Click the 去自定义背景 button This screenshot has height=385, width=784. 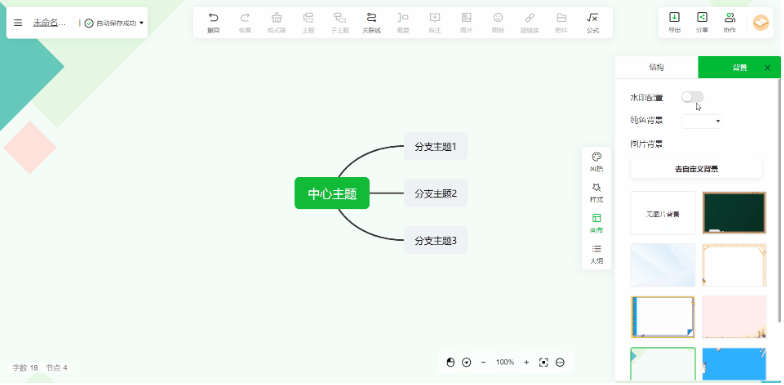(696, 169)
